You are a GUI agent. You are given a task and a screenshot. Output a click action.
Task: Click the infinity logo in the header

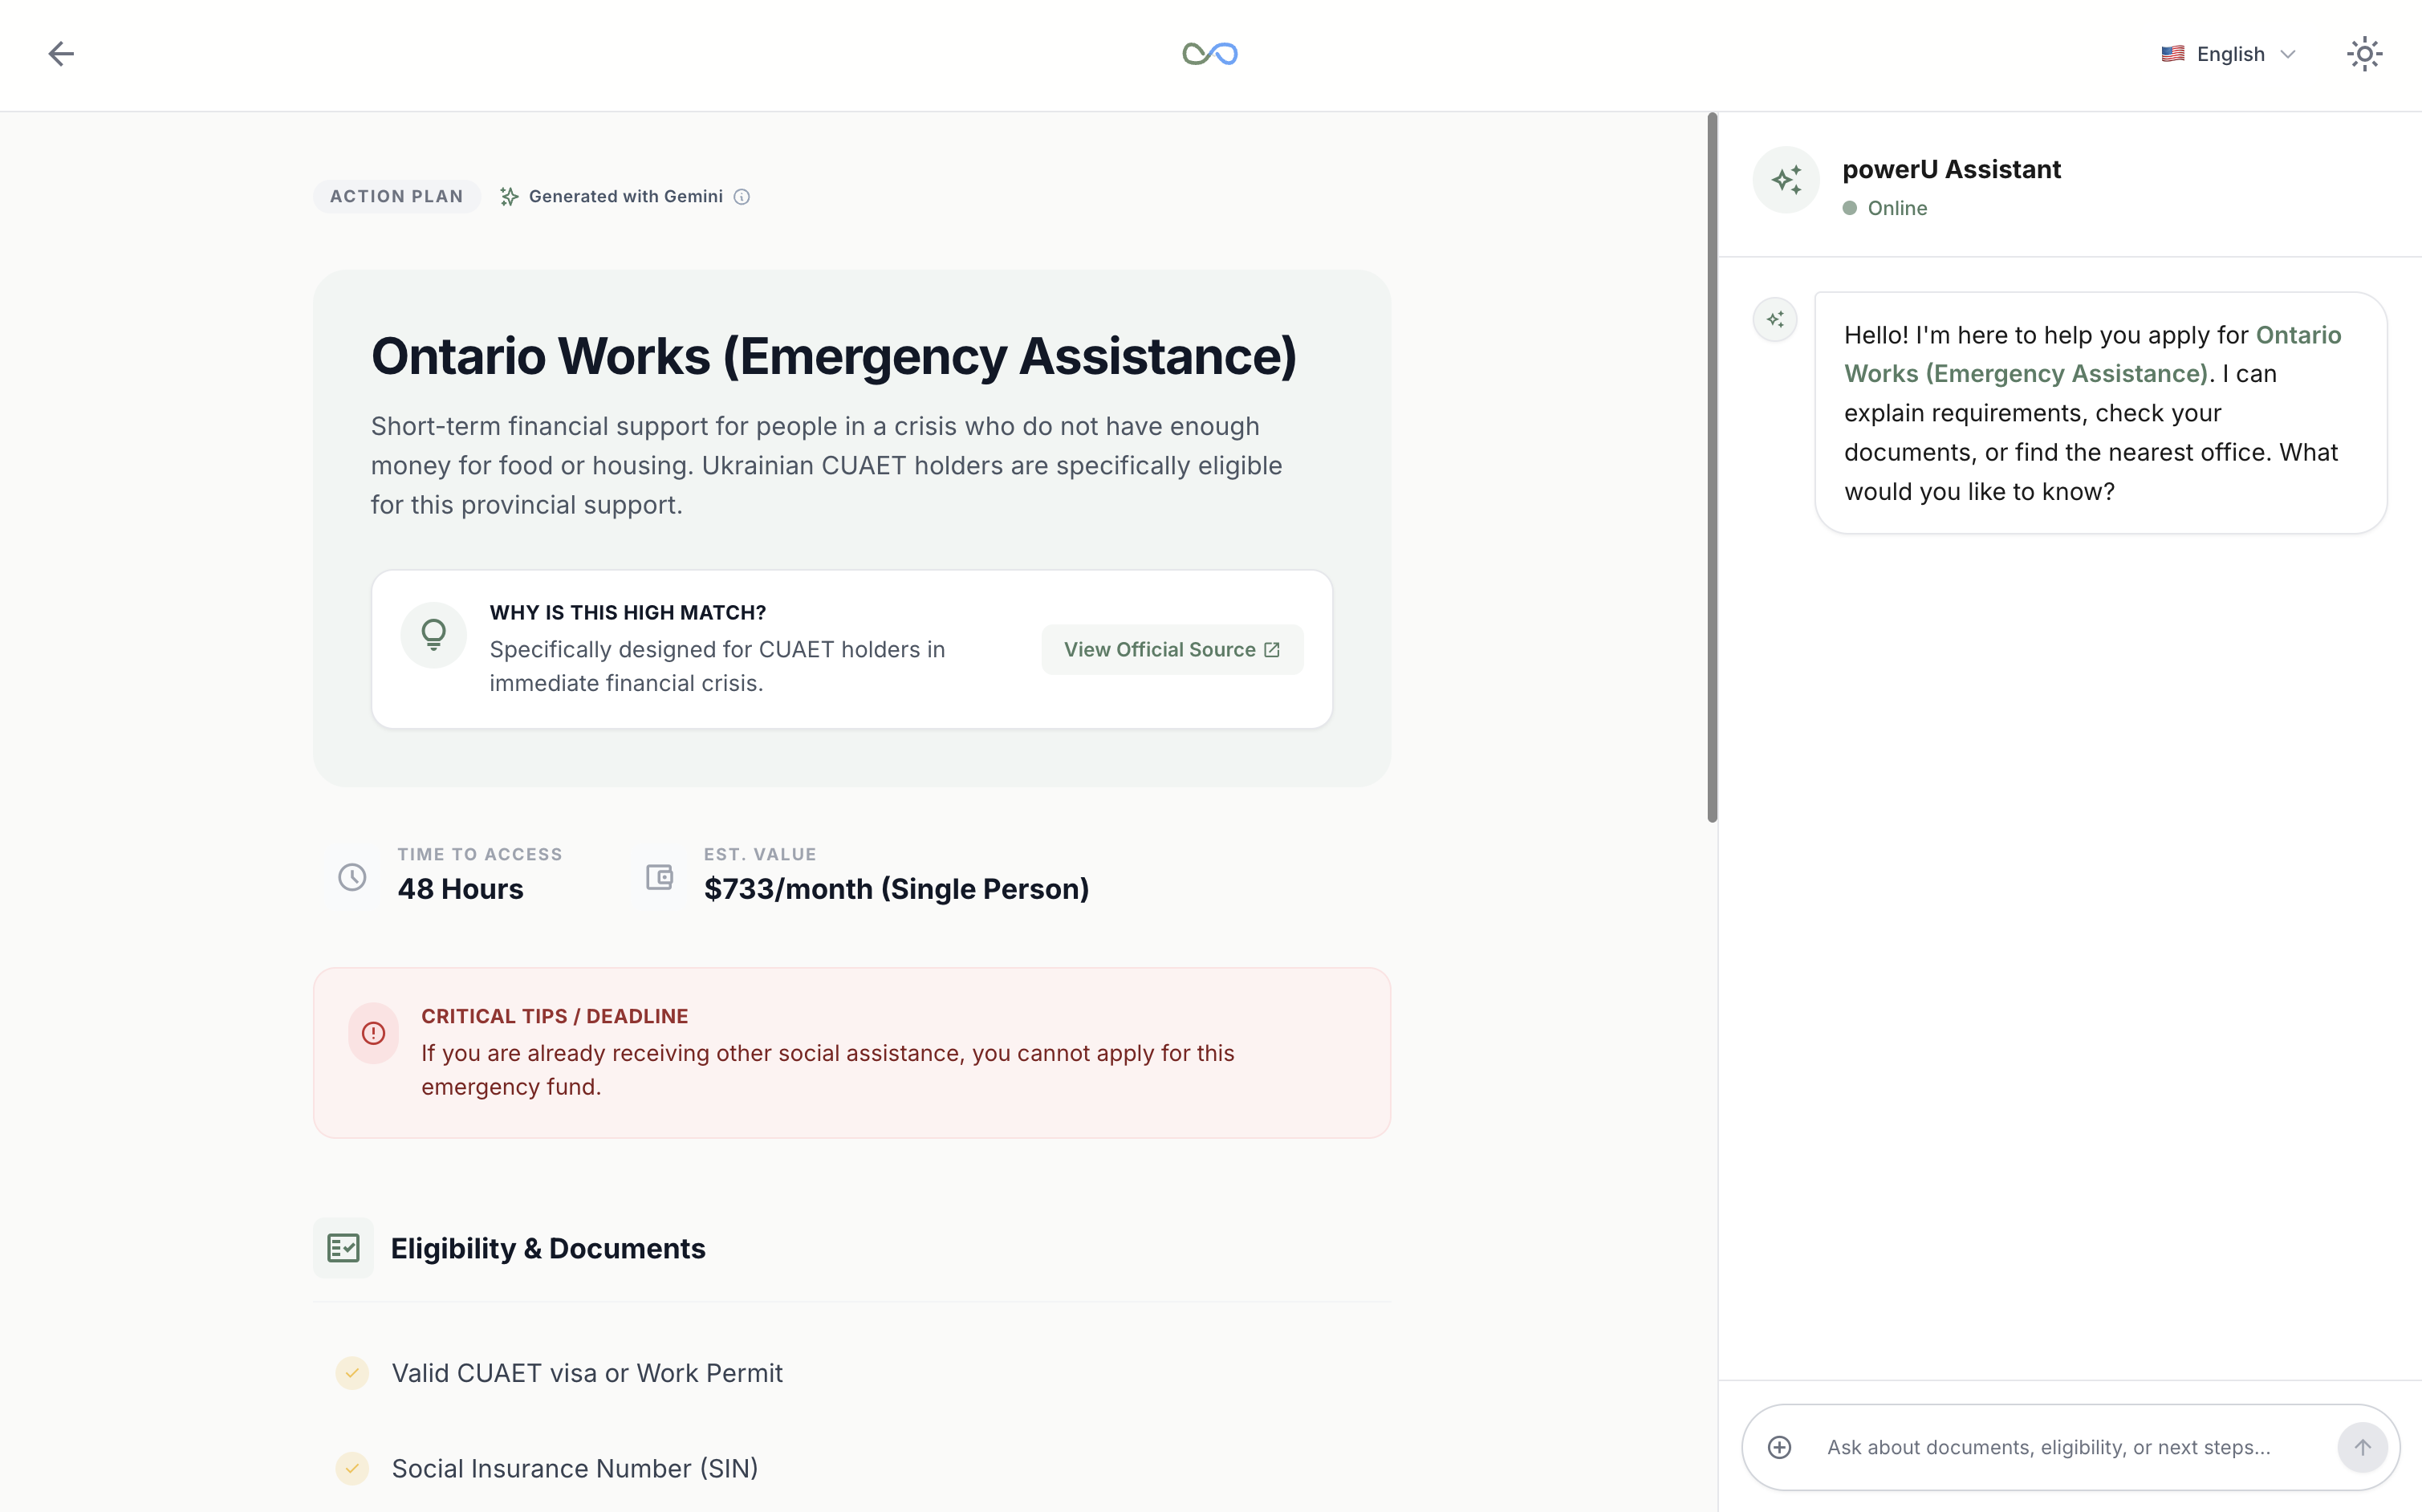click(1210, 54)
